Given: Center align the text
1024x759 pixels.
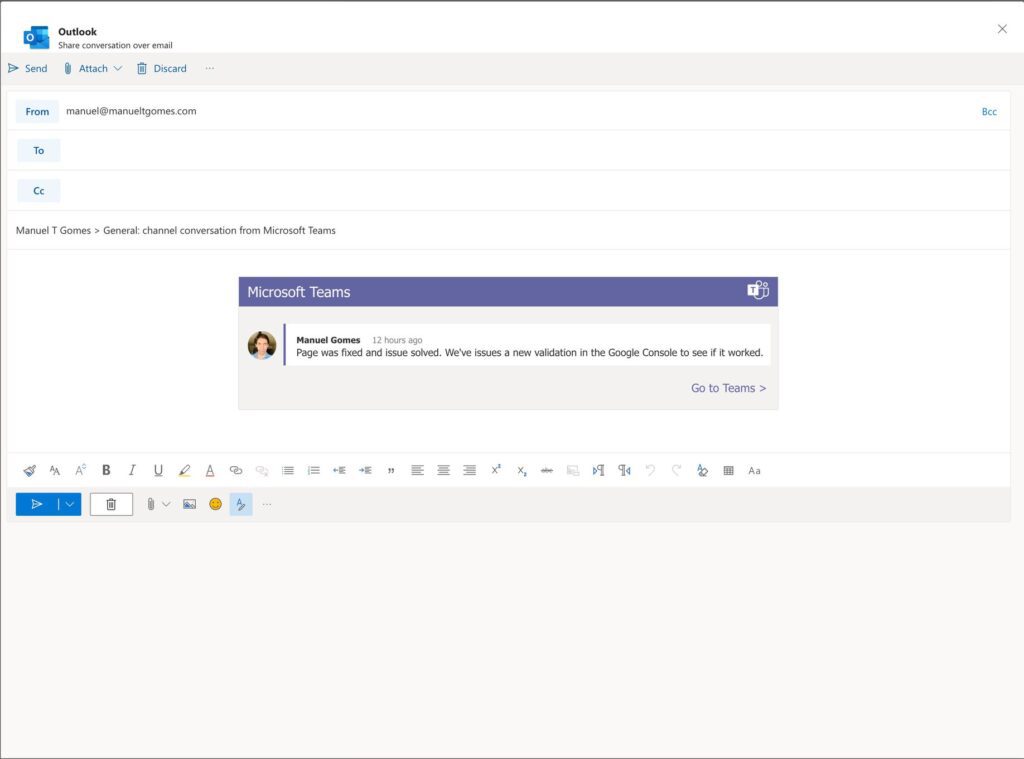Looking at the screenshot, I should pos(443,470).
